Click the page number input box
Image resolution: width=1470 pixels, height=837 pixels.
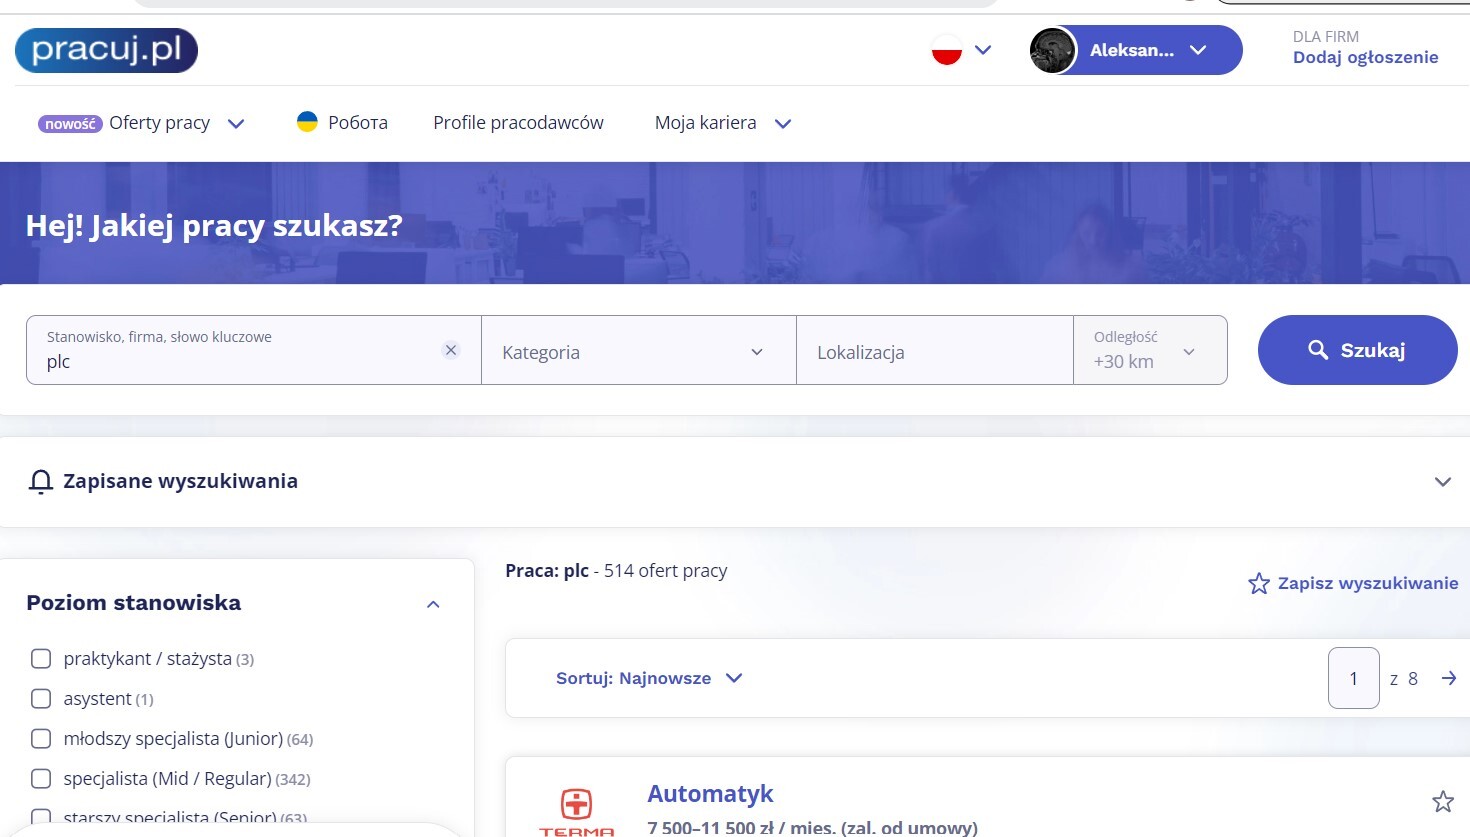(1354, 678)
